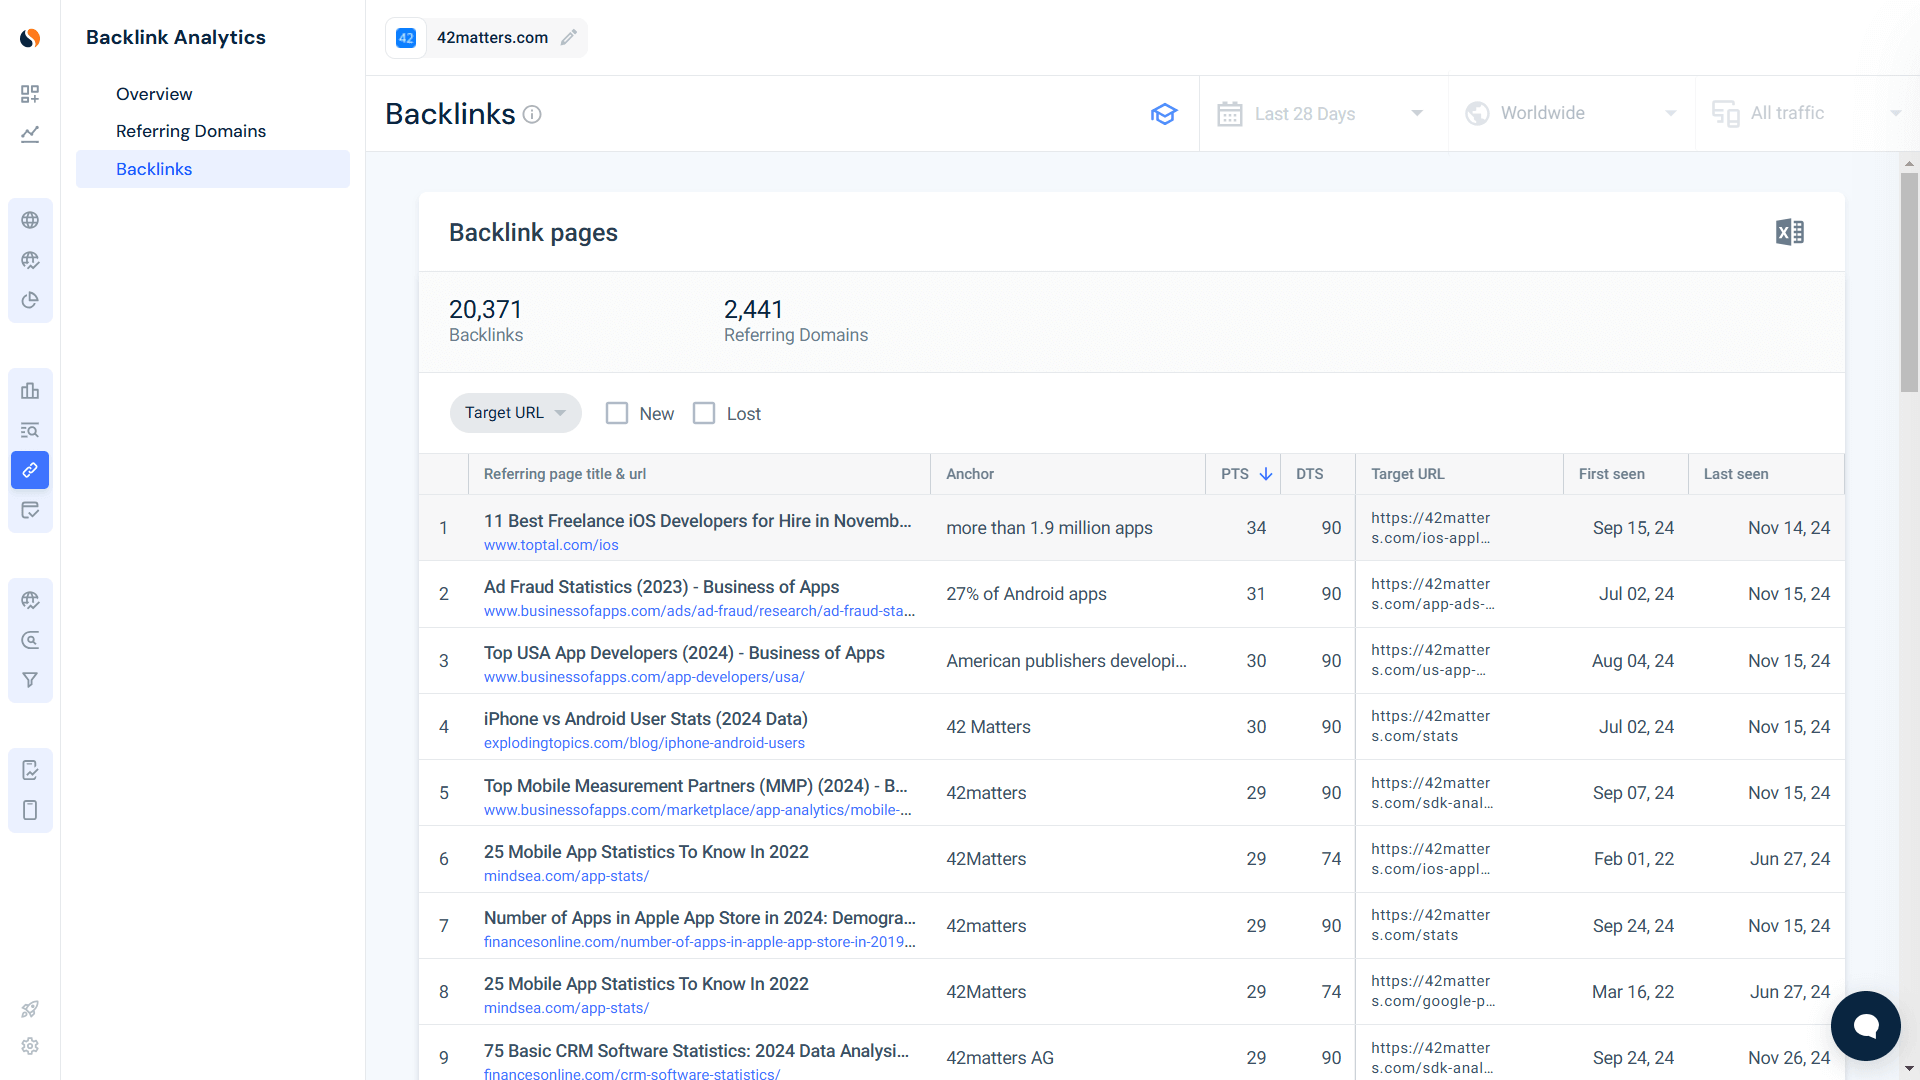Image resolution: width=1920 pixels, height=1080 pixels.
Task: Go to Overview in Backlink Analytics menu
Action: point(154,94)
